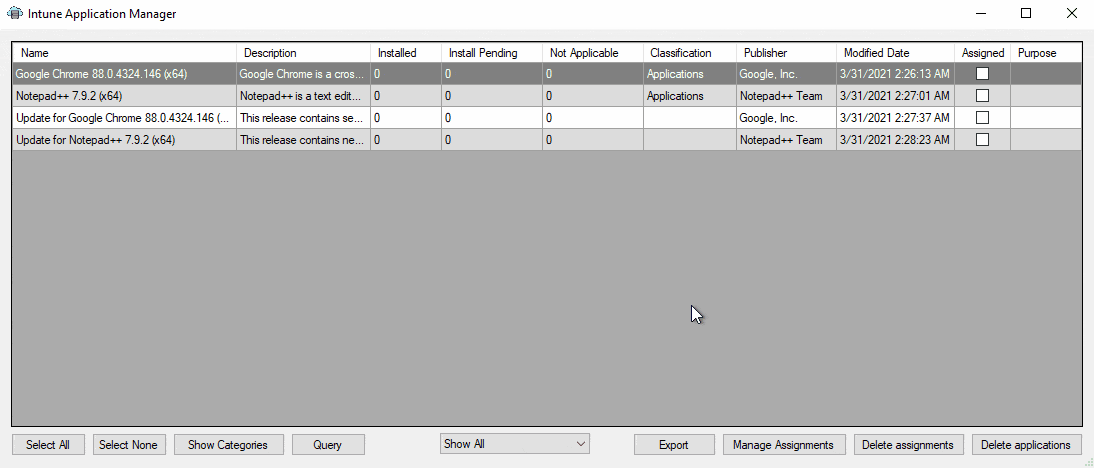Open Manage Assignments
This screenshot has height=468, width=1094.
pyautogui.click(x=784, y=445)
